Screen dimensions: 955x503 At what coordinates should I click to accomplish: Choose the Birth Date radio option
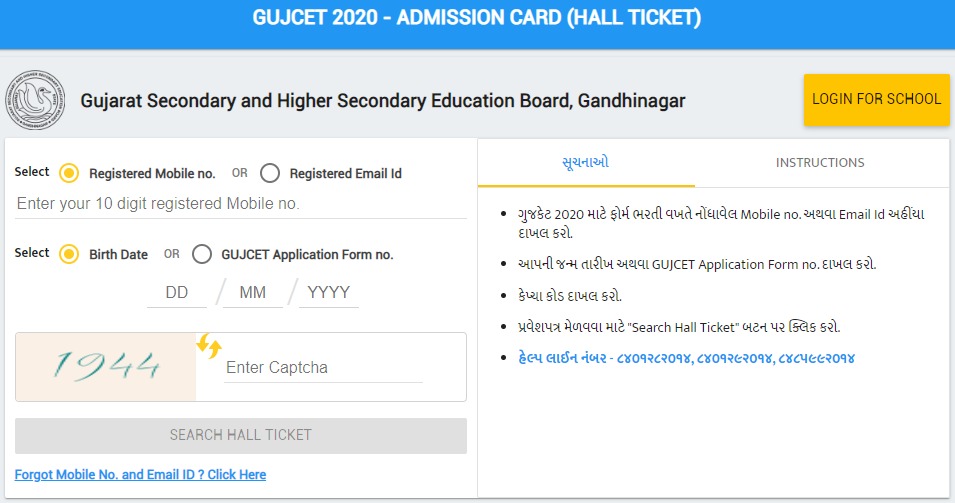coord(69,254)
